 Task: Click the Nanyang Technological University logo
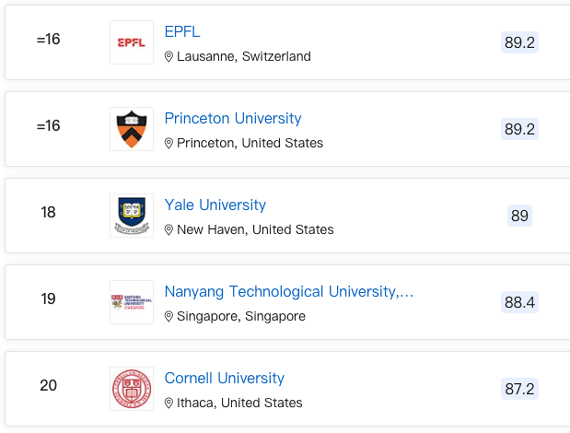coord(132,302)
